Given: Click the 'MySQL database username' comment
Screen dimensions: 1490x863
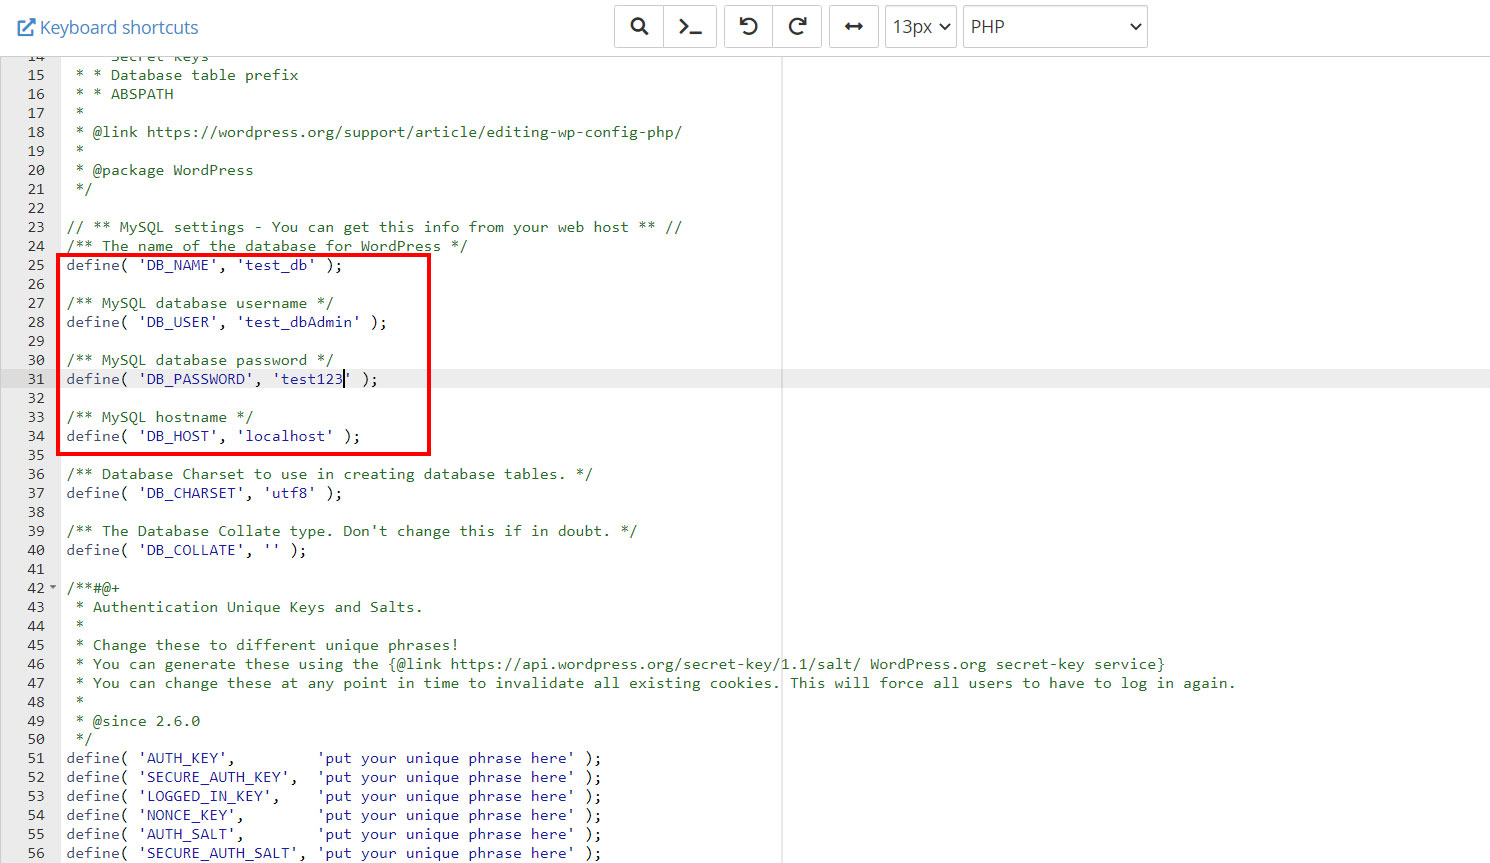Looking at the screenshot, I should pos(200,303).
